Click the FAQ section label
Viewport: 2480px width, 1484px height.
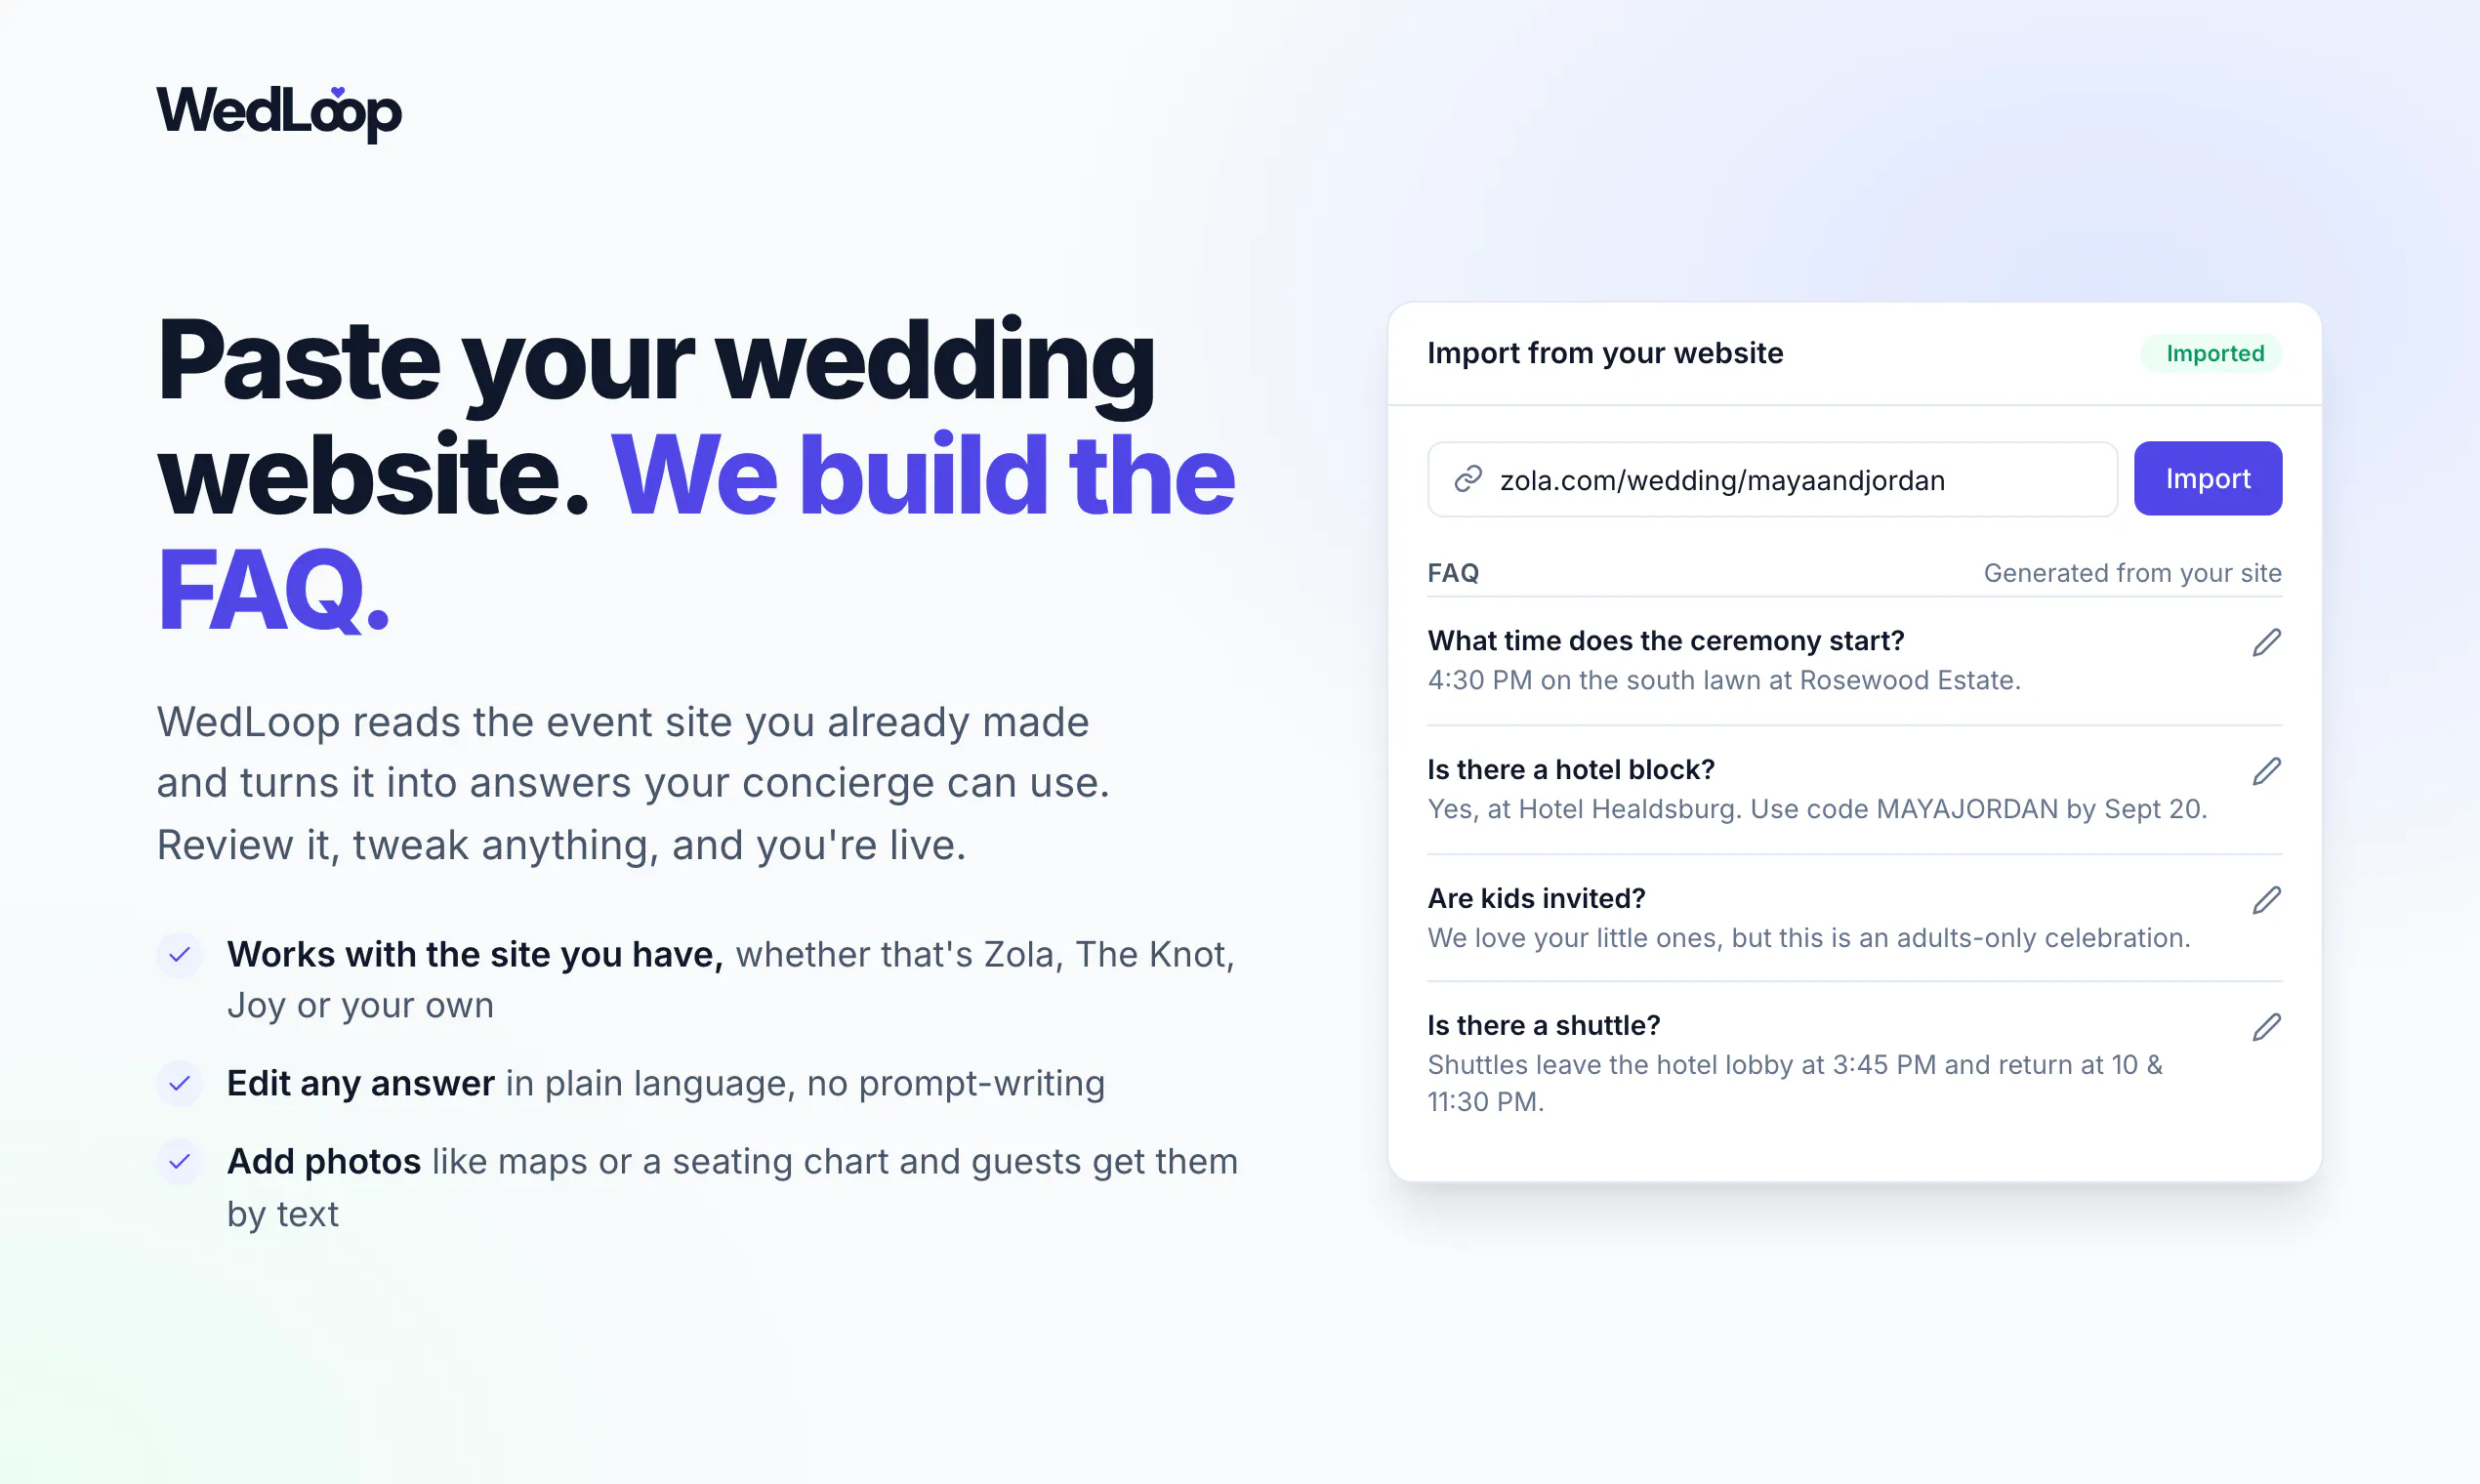1453,573
